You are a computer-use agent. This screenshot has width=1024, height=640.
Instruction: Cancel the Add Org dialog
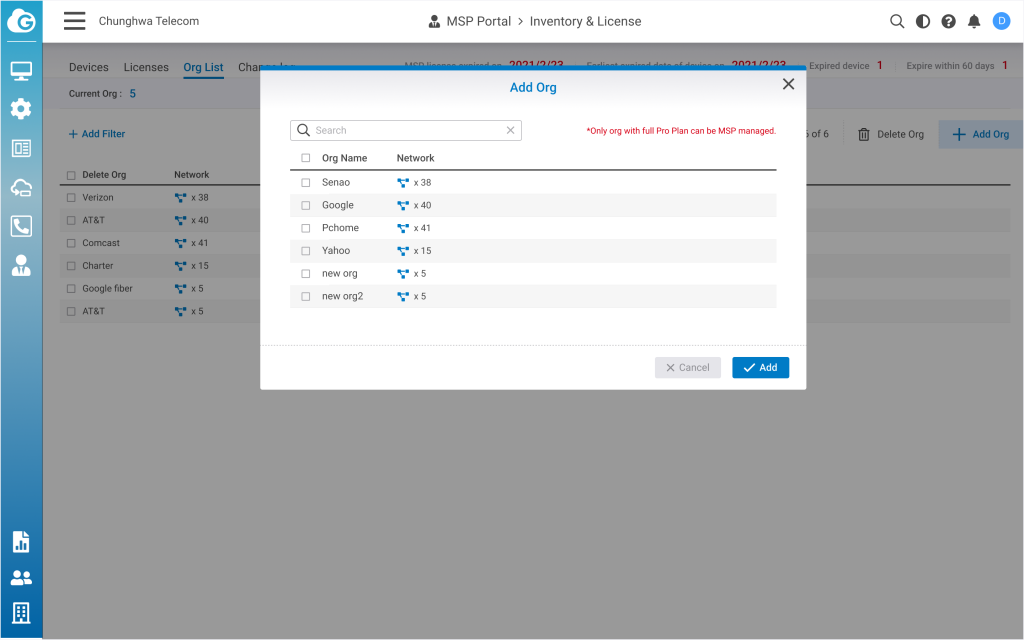[x=687, y=367]
